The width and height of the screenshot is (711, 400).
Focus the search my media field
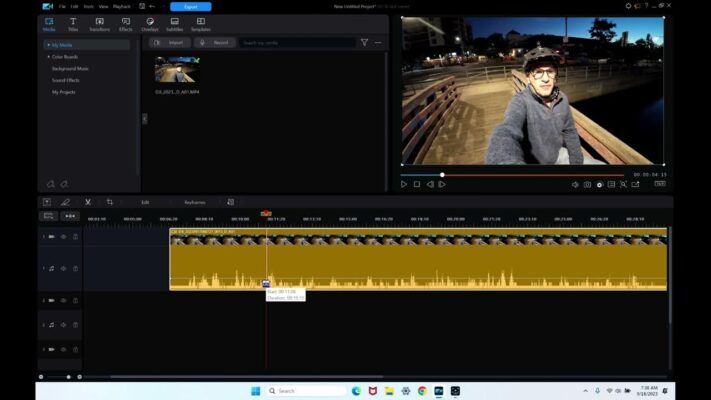point(297,43)
